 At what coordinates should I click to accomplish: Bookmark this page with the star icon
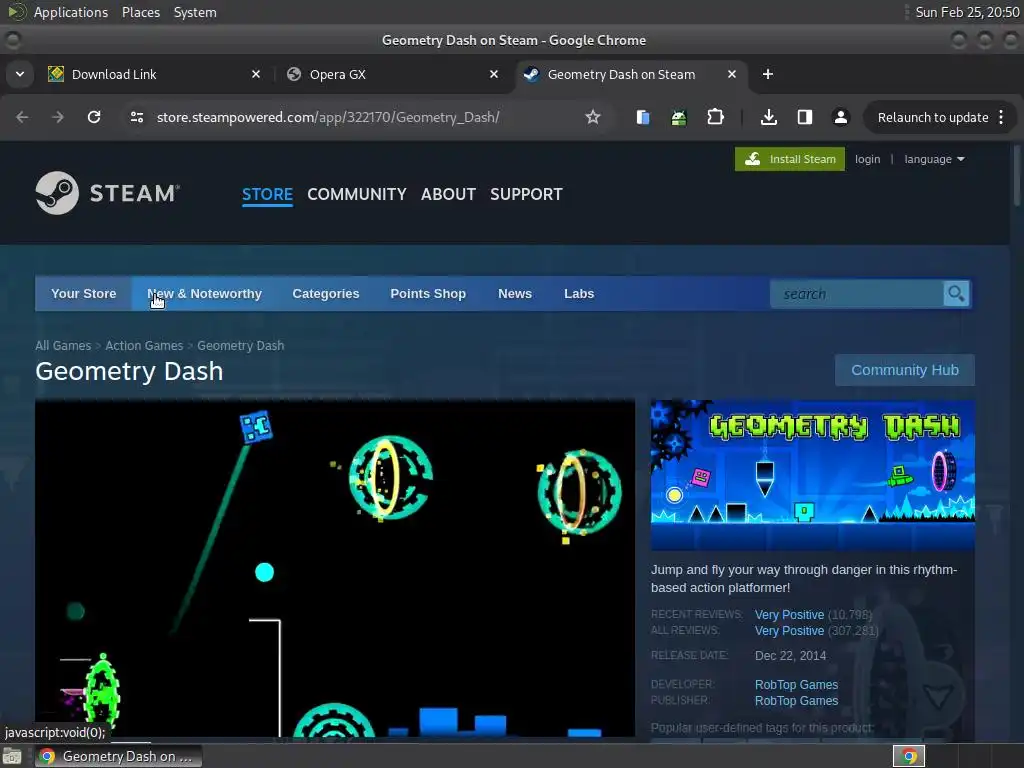592,117
